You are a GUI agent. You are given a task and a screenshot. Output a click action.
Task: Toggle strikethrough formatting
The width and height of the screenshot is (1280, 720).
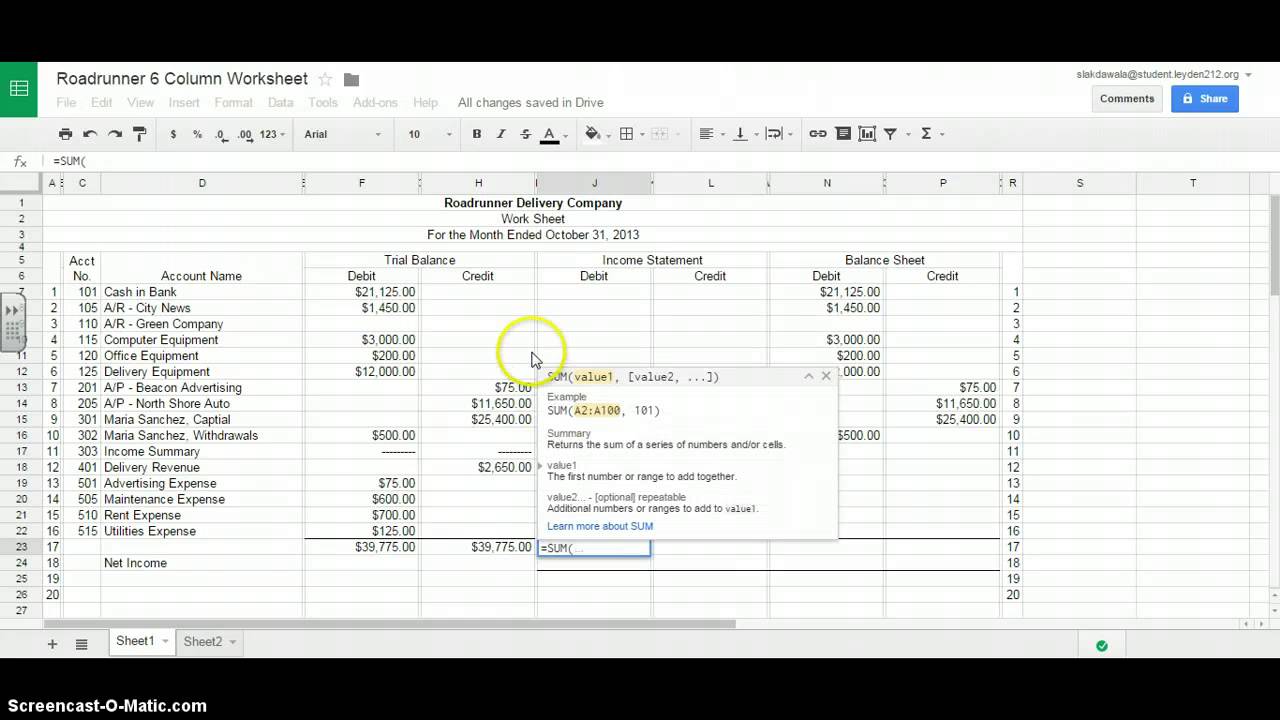point(525,134)
